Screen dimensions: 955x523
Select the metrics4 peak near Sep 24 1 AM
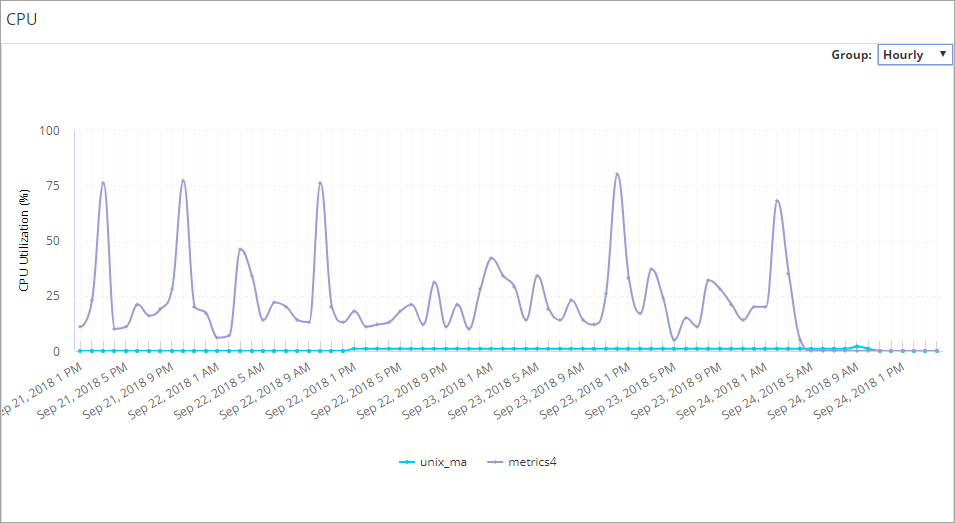(x=777, y=201)
